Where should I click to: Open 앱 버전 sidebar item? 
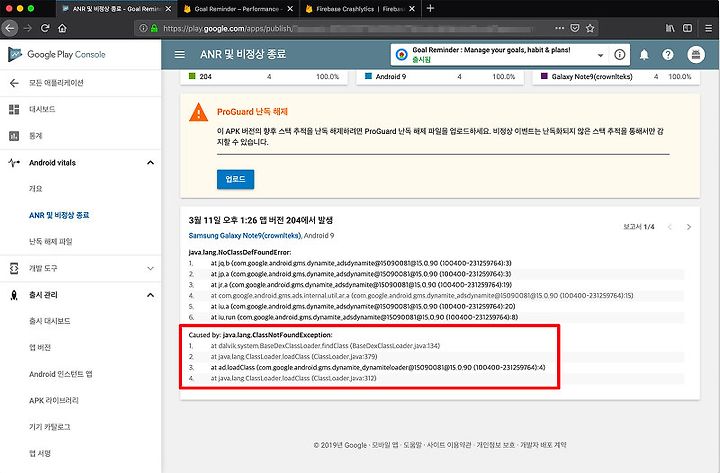pyautogui.click(x=39, y=348)
